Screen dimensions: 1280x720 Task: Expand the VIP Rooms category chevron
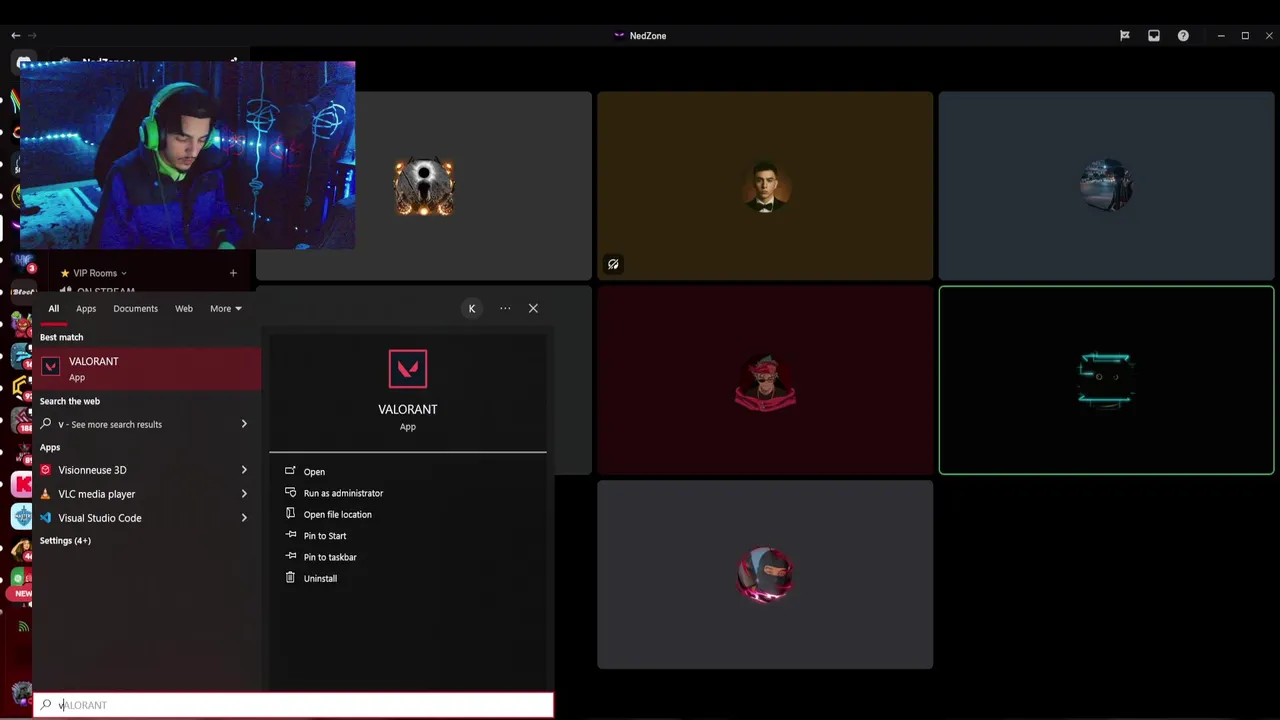124,273
